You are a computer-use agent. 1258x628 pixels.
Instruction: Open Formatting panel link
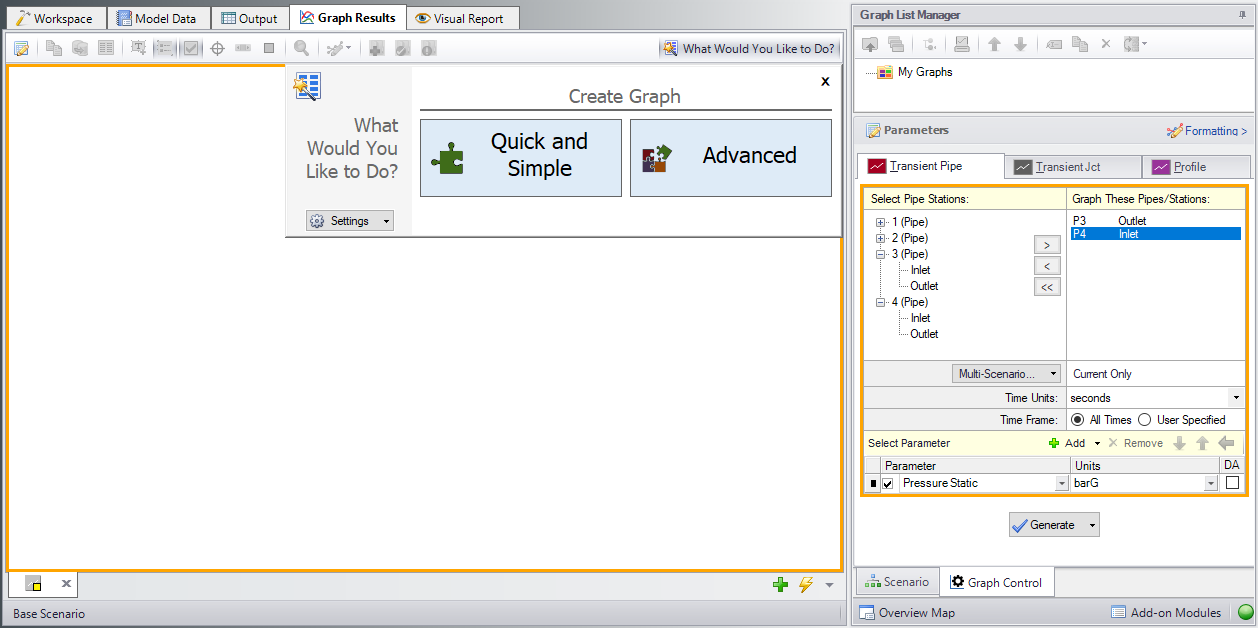[x=1207, y=131]
